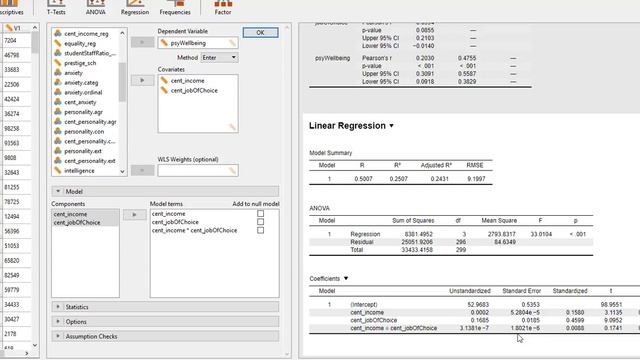Click the icon beside cent_anxiety
This screenshot has height=360, width=640.
[58, 102]
